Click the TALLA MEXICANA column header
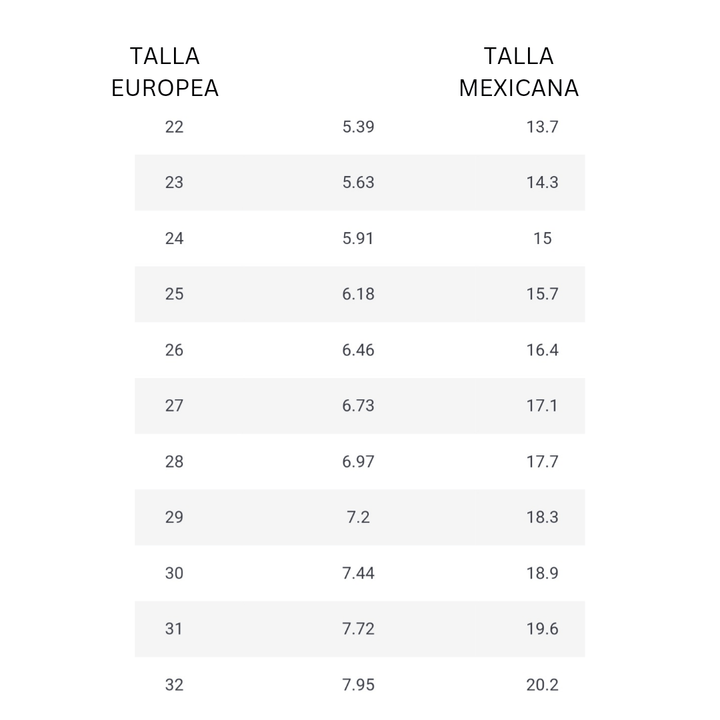Screen dimensions: 720x720 [518, 72]
